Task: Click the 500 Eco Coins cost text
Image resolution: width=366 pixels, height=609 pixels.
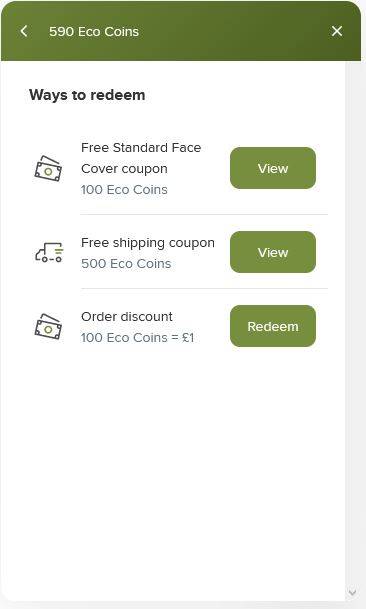Action: tap(126, 264)
